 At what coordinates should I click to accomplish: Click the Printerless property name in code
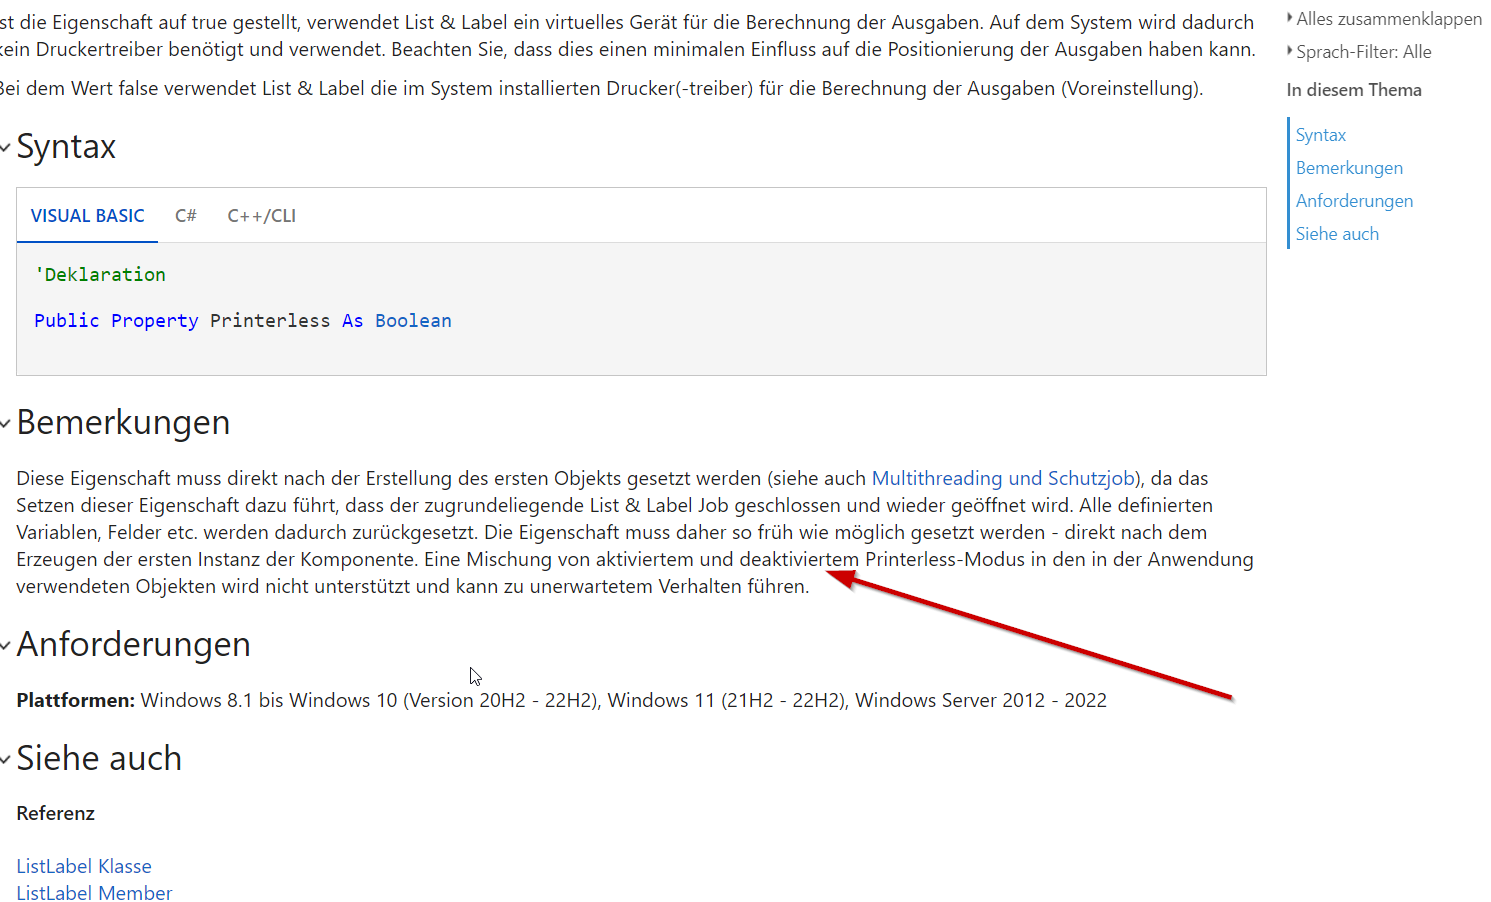(270, 321)
